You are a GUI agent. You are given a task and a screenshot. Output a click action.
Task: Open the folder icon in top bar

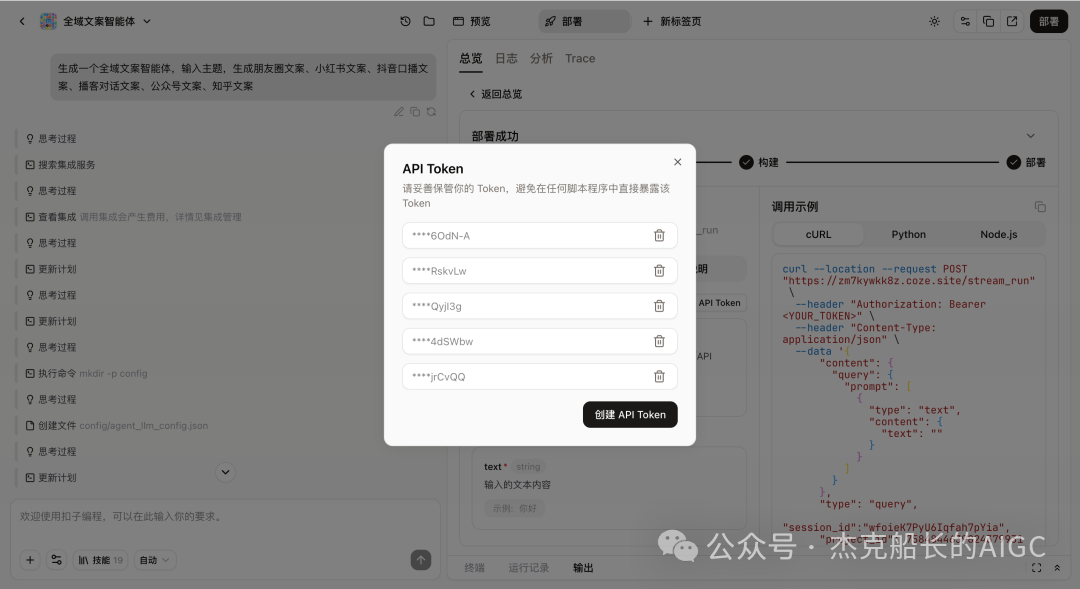429,21
